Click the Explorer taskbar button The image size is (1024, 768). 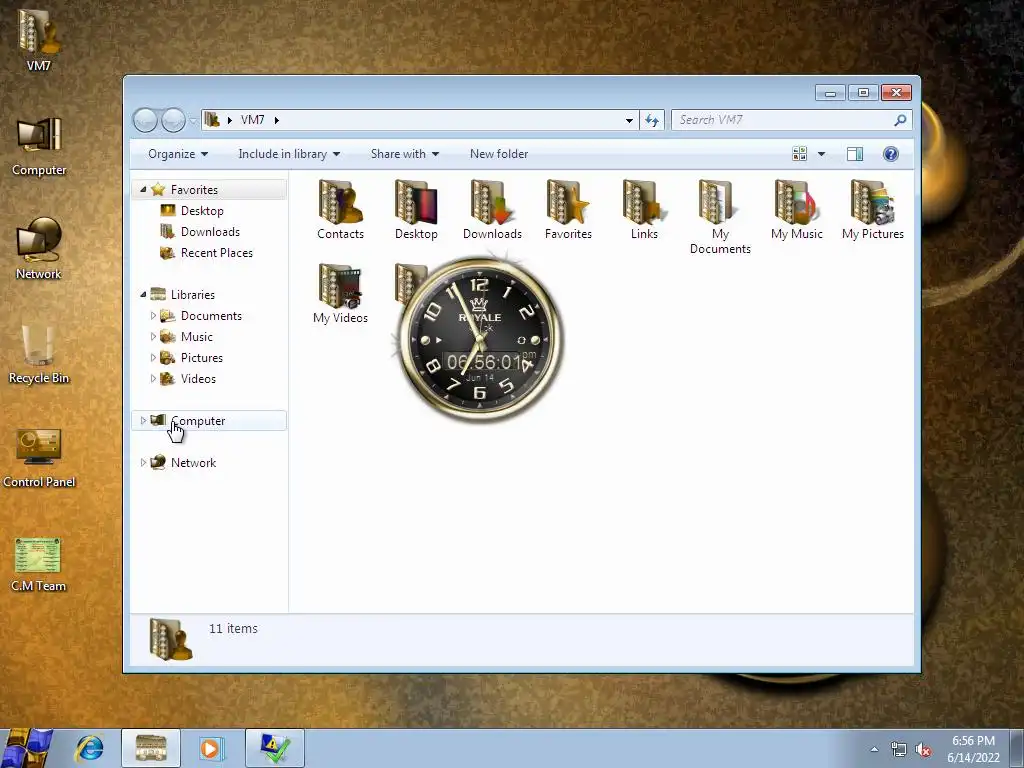(x=151, y=748)
